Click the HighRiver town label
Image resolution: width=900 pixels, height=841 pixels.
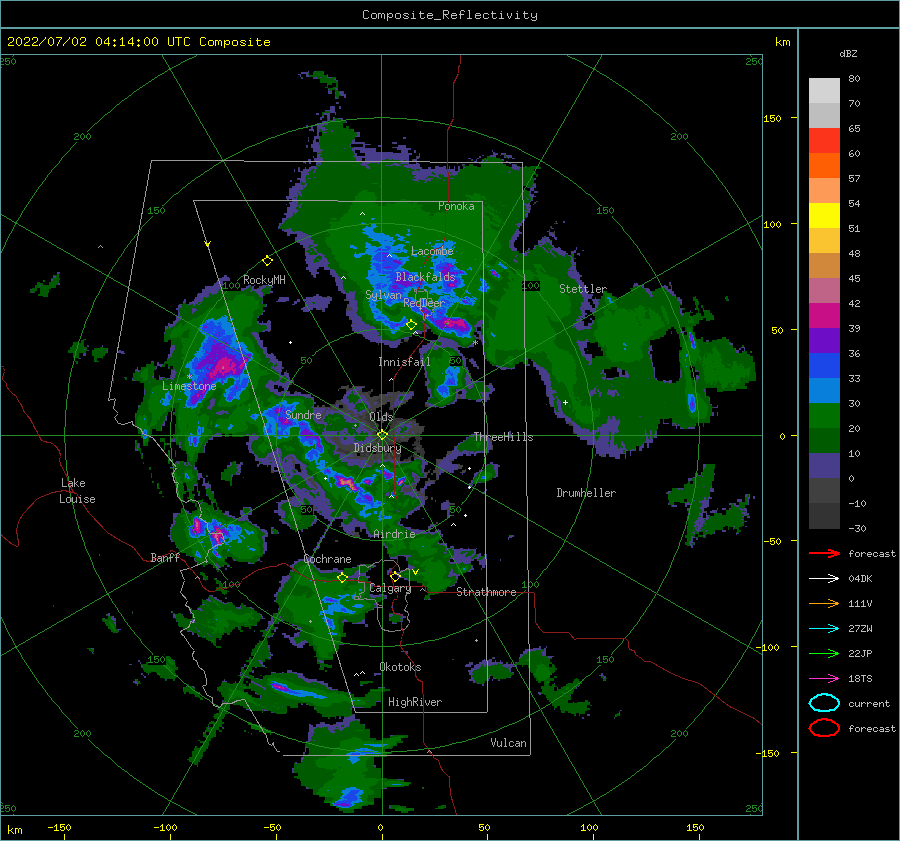pos(415,702)
